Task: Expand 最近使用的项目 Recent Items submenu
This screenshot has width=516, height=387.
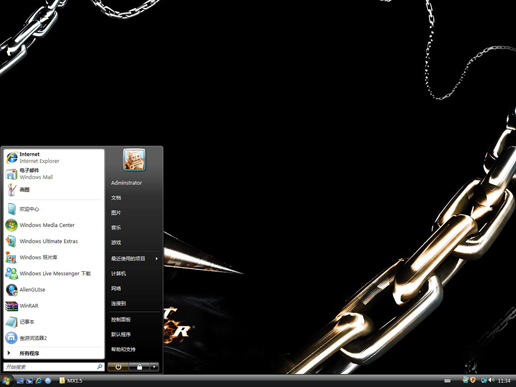Action: (134, 258)
